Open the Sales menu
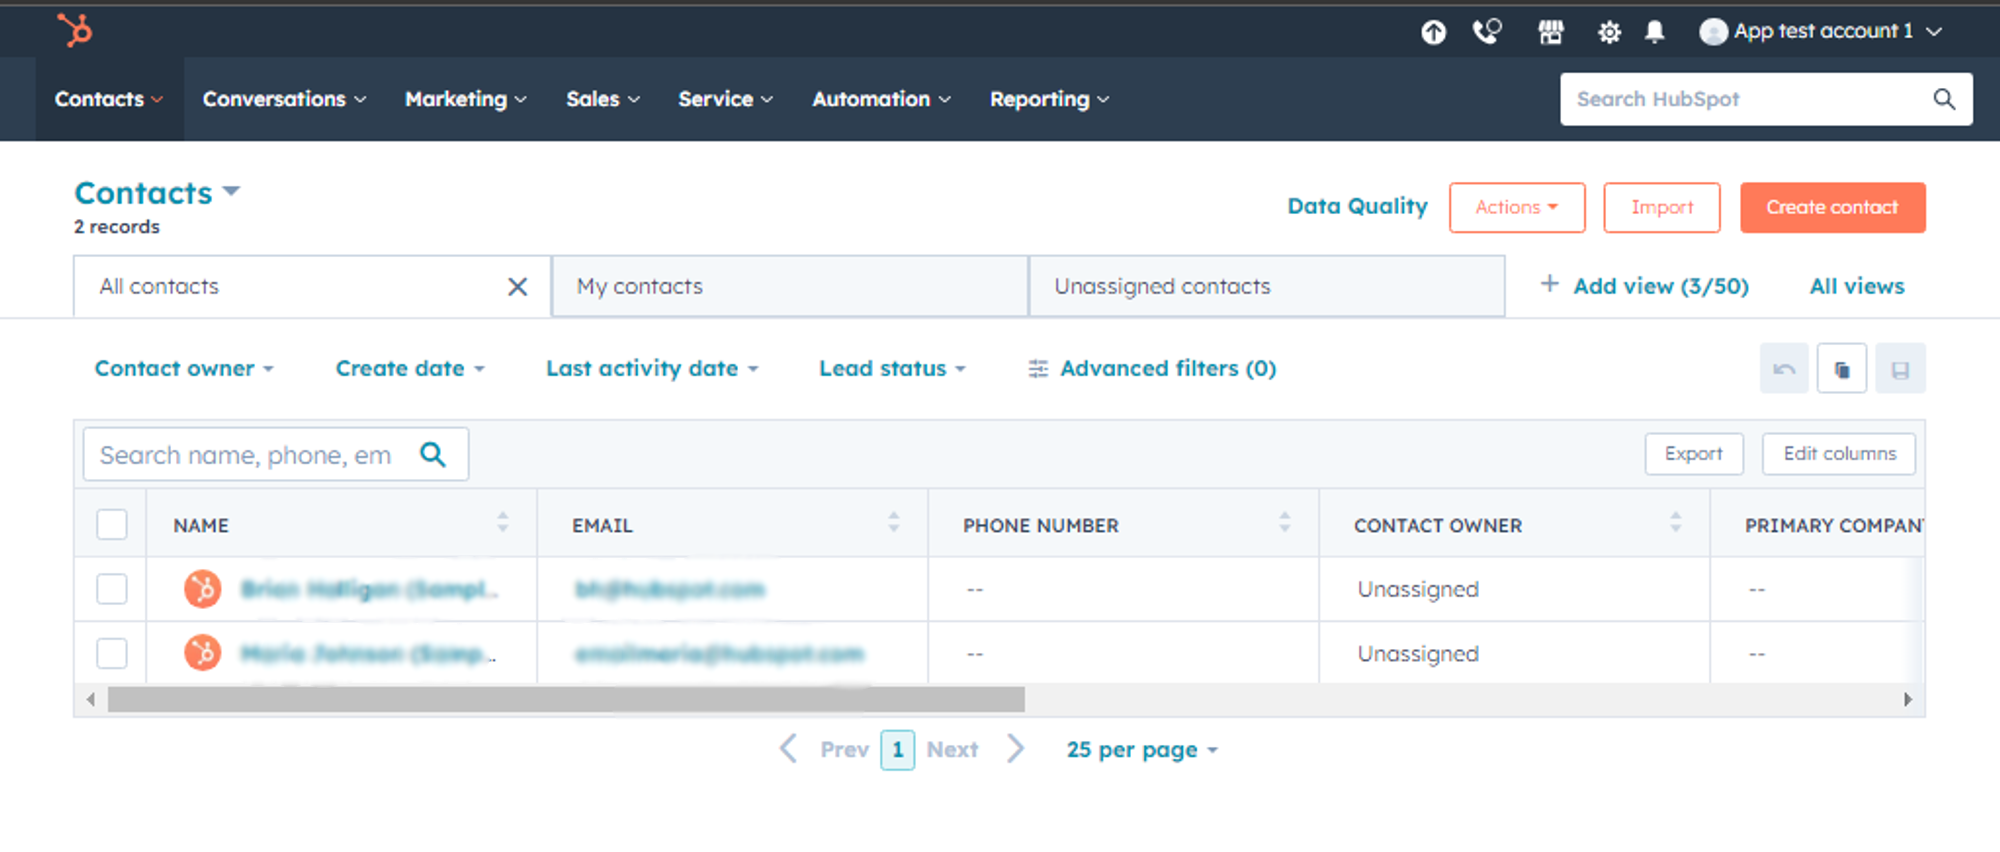 [603, 99]
